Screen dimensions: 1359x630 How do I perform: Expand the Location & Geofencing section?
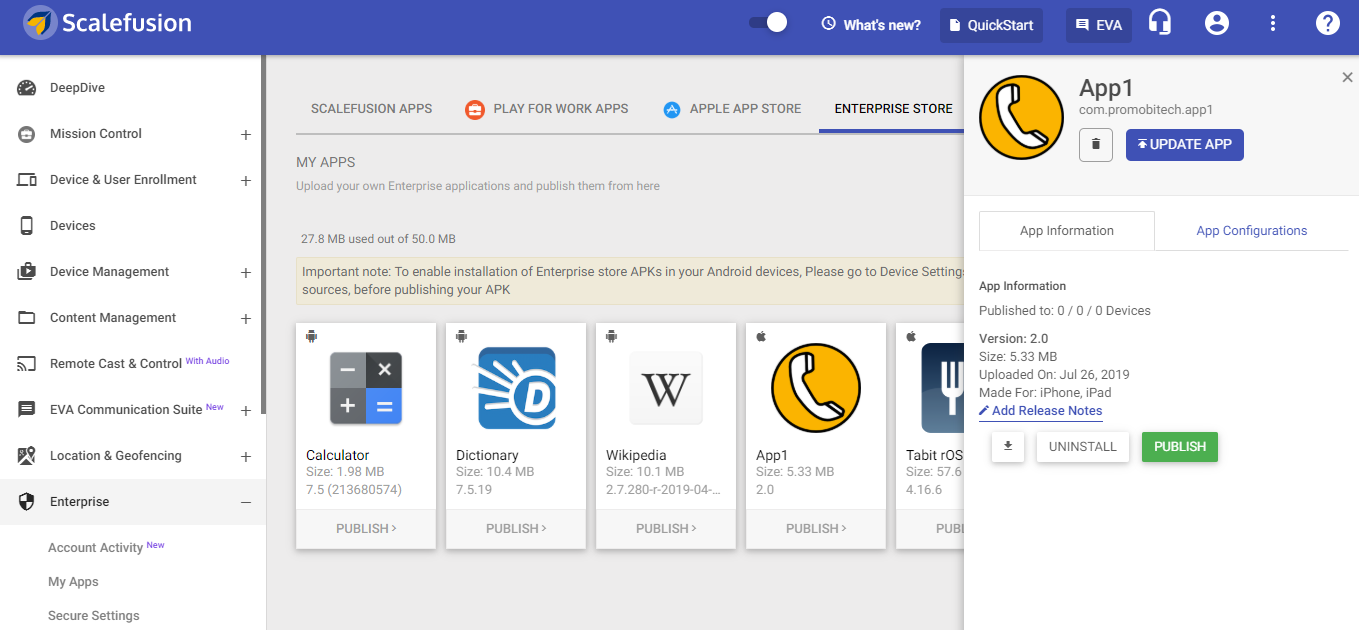(x=246, y=457)
